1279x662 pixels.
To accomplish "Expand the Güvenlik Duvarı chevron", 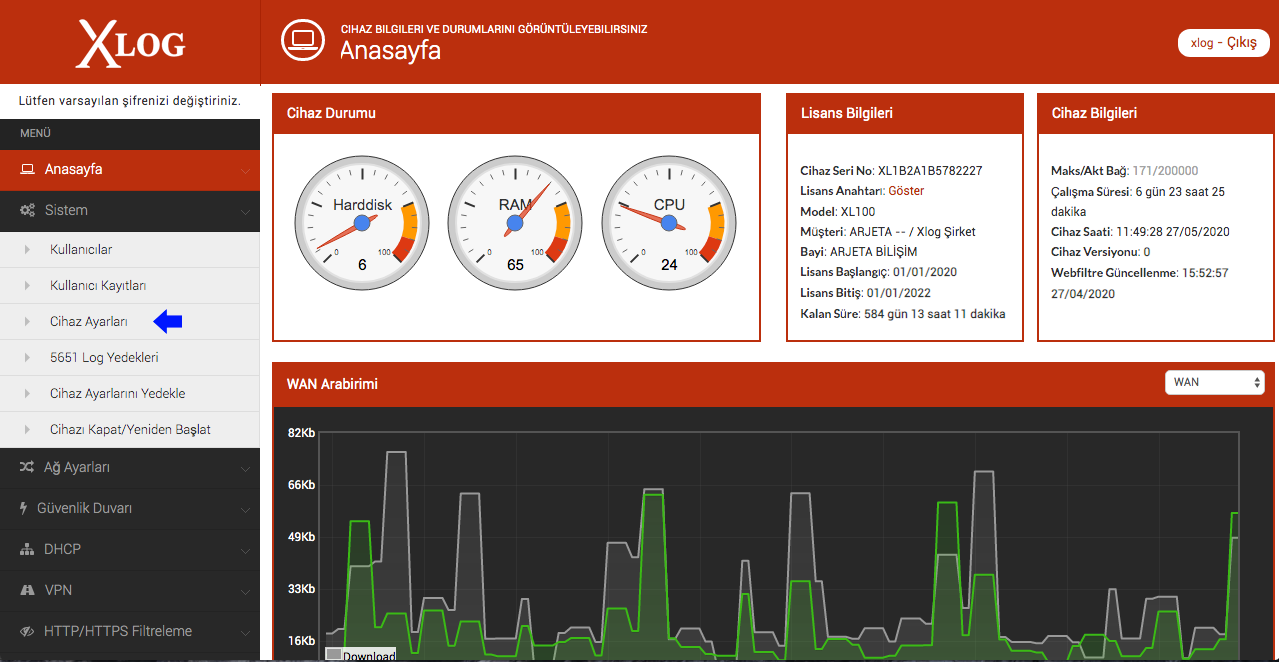I will [246, 509].
